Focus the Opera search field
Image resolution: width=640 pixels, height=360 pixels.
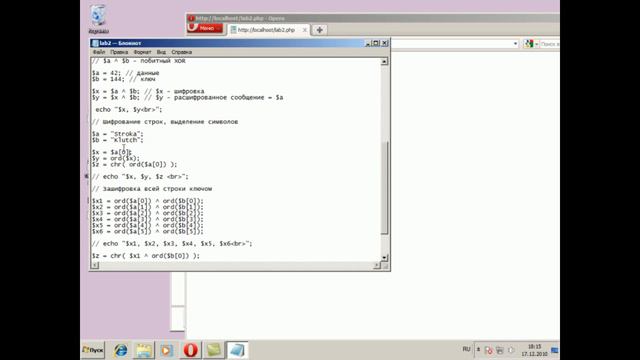[x=549, y=44]
